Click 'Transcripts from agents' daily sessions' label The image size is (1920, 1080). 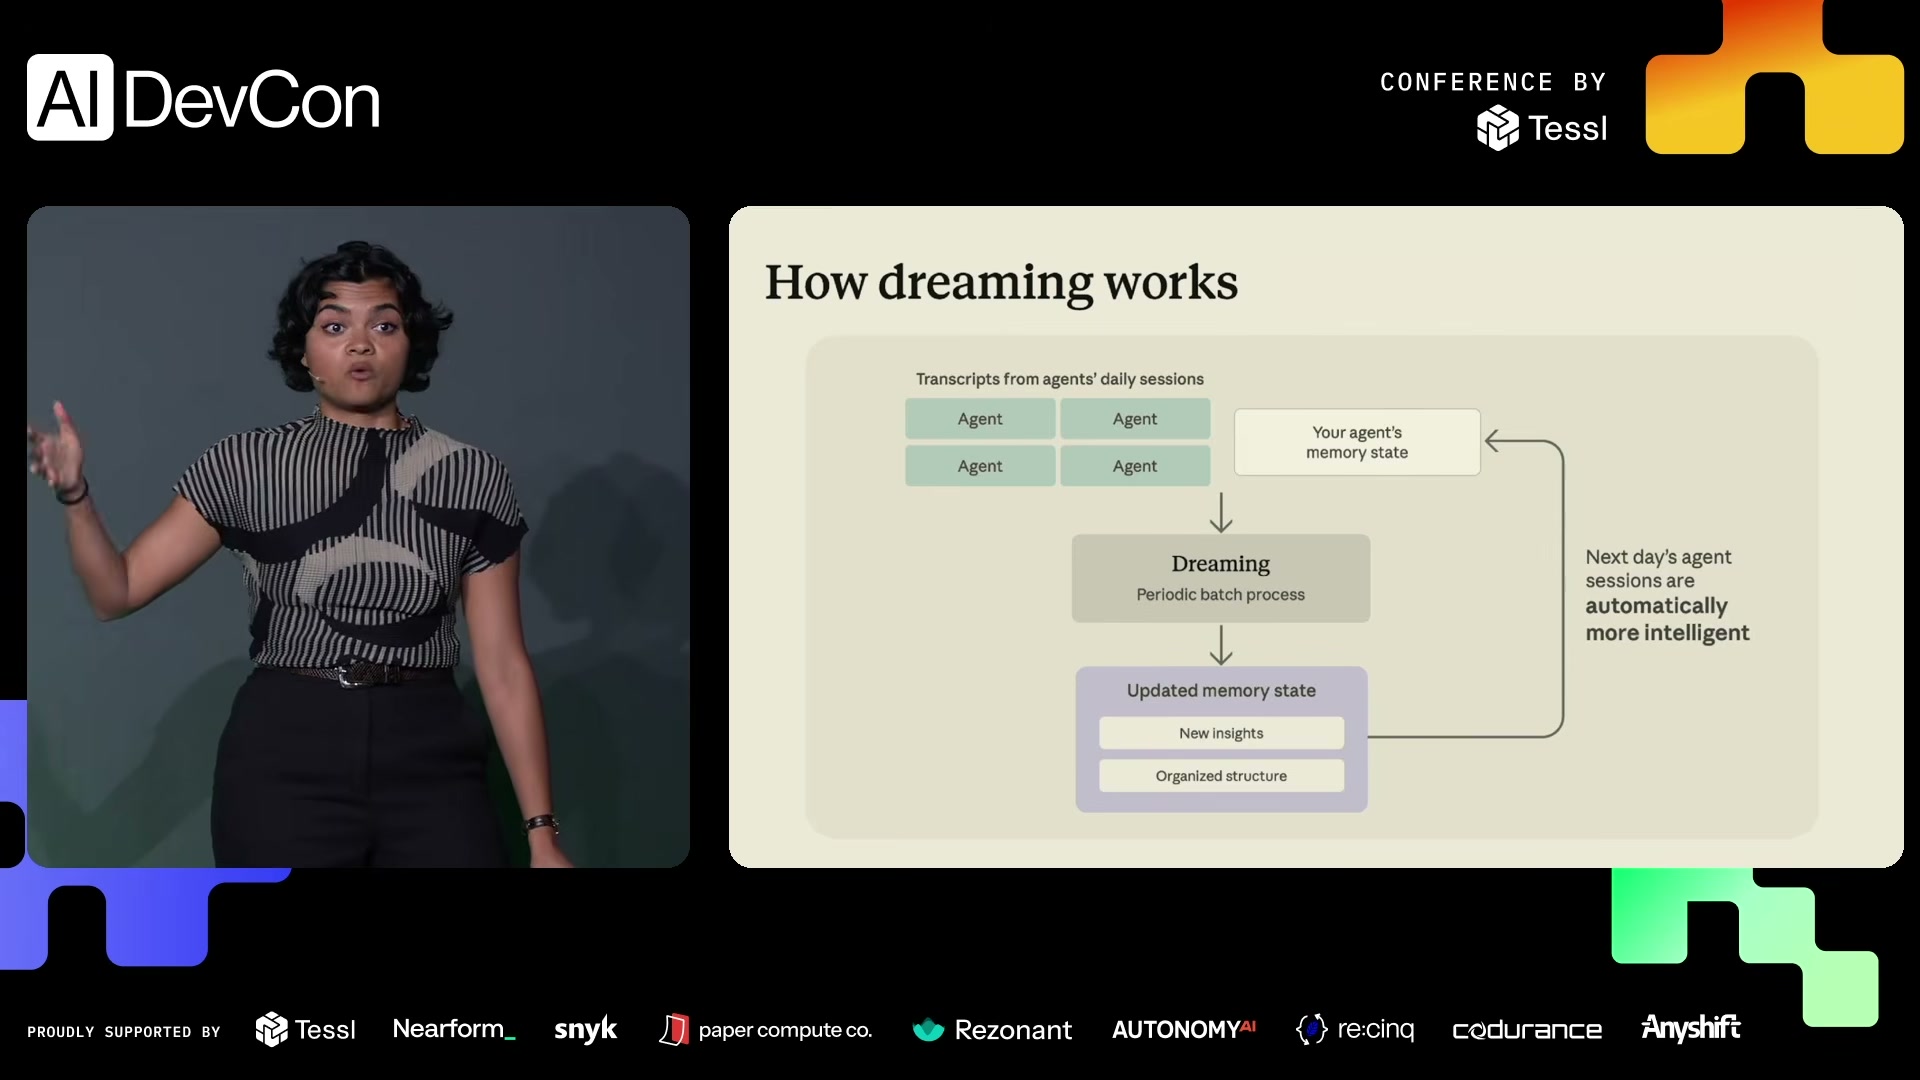point(1060,379)
